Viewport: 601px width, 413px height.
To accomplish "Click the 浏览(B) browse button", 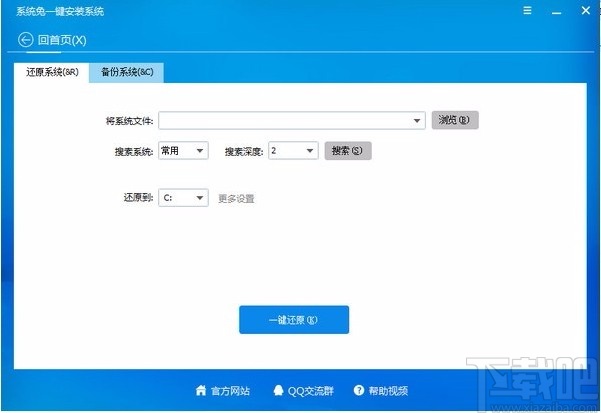I will pos(455,120).
